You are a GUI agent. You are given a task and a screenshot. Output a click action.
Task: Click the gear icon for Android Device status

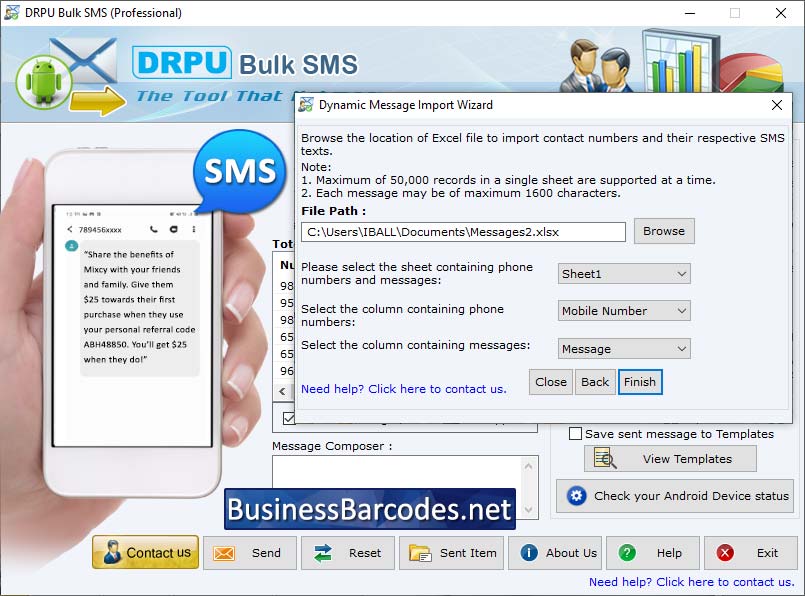coord(577,496)
